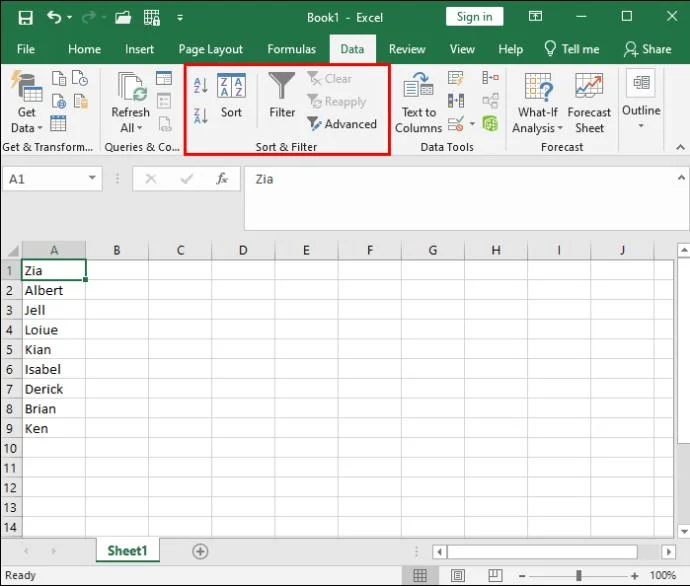Screen dimensions: 690x586
Task: Click the Manage Data Model green icon
Action: point(490,124)
